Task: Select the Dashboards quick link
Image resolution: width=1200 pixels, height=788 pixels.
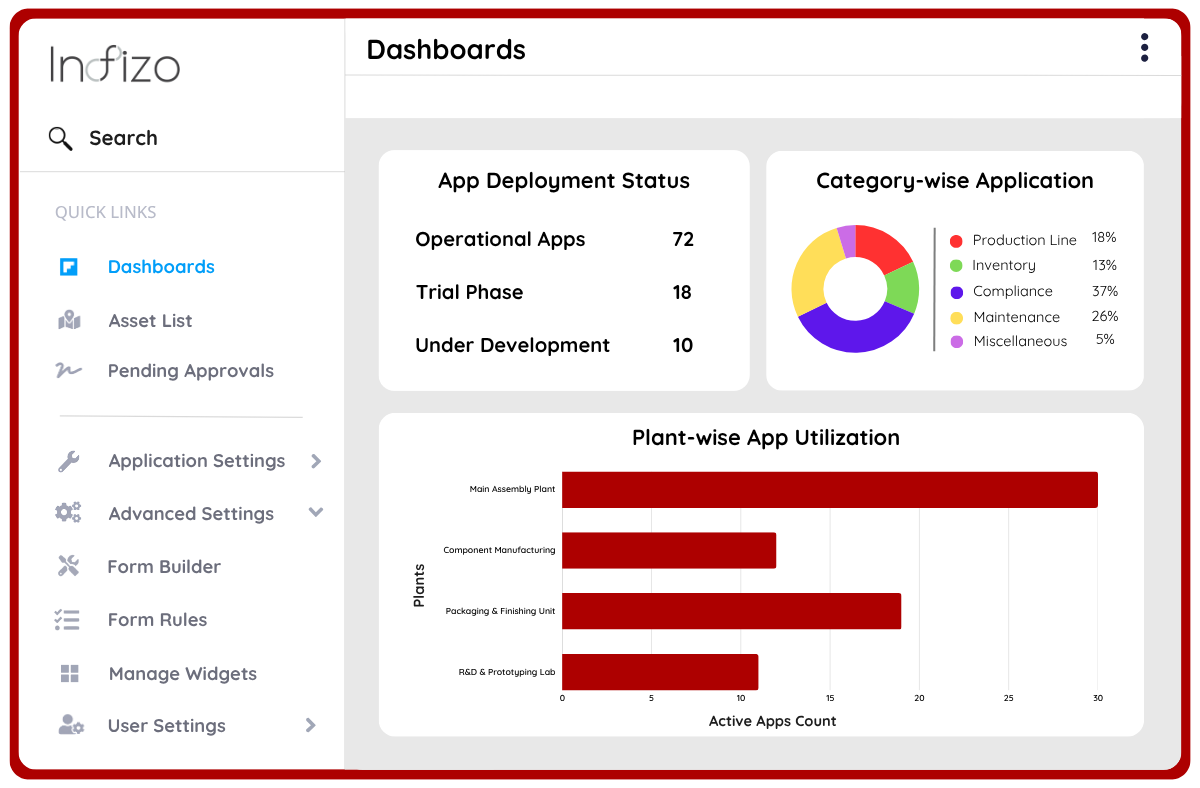Action: (161, 266)
